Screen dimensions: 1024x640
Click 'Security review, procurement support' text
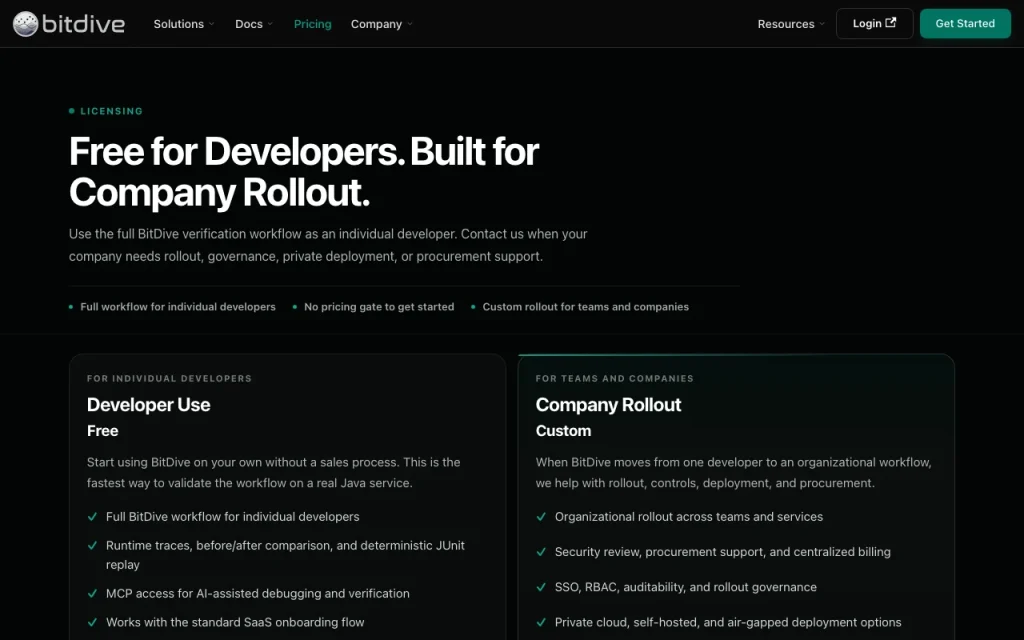722,552
